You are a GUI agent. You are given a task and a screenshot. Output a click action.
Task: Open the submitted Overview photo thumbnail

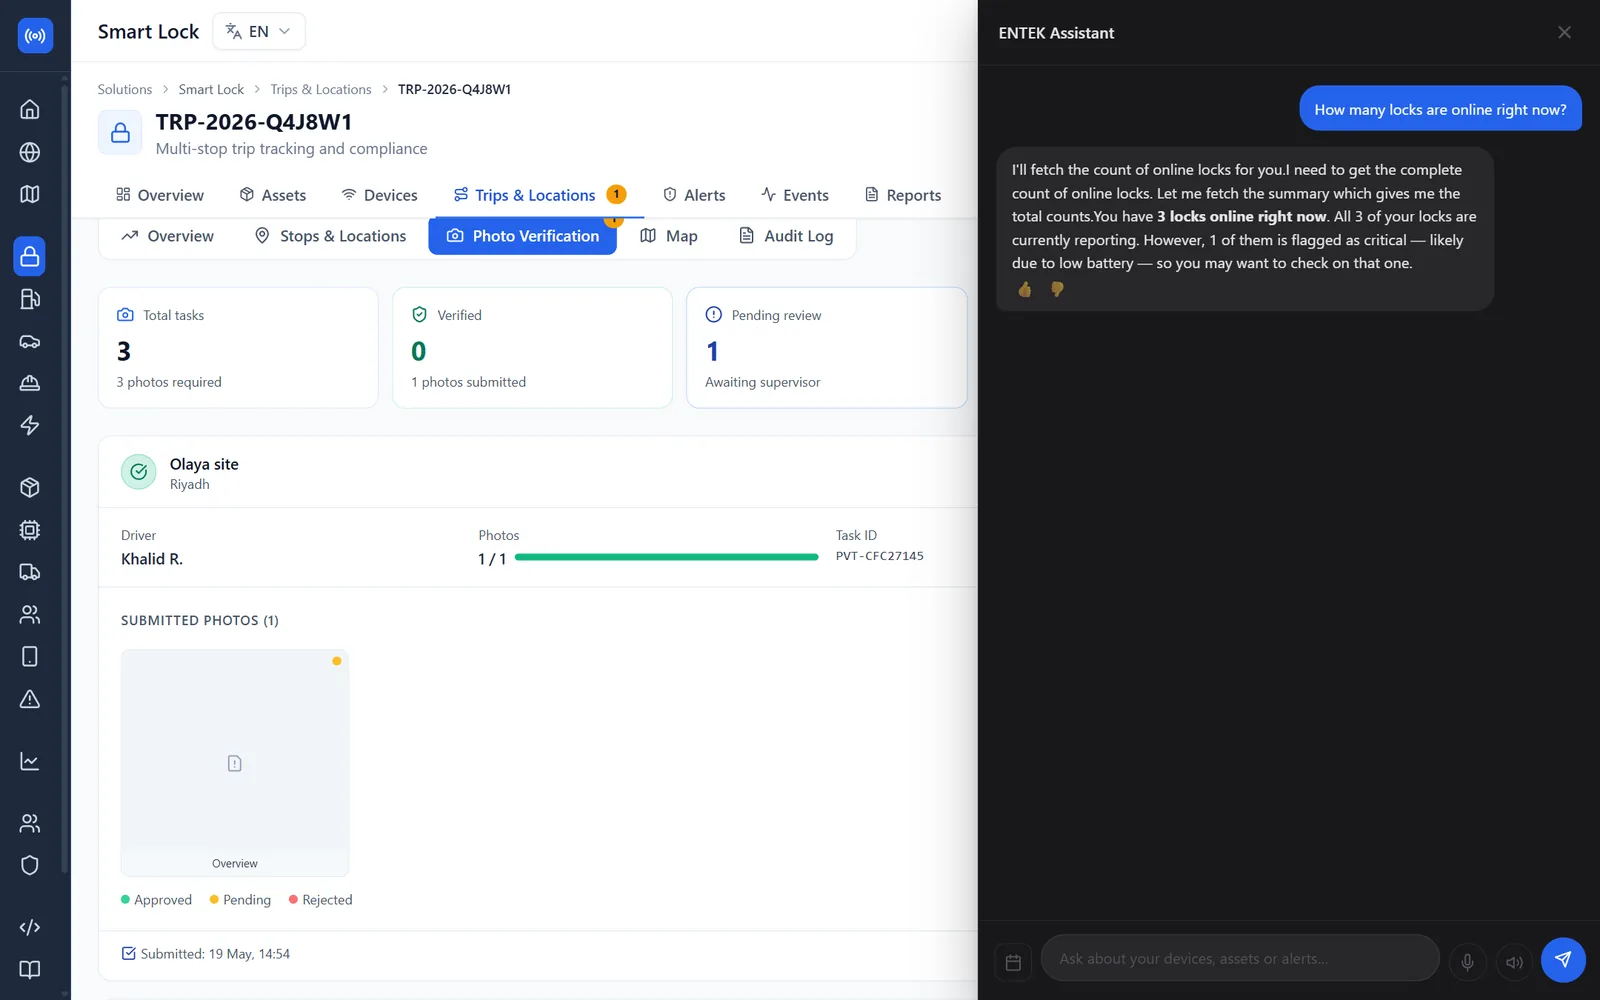pyautogui.click(x=235, y=763)
